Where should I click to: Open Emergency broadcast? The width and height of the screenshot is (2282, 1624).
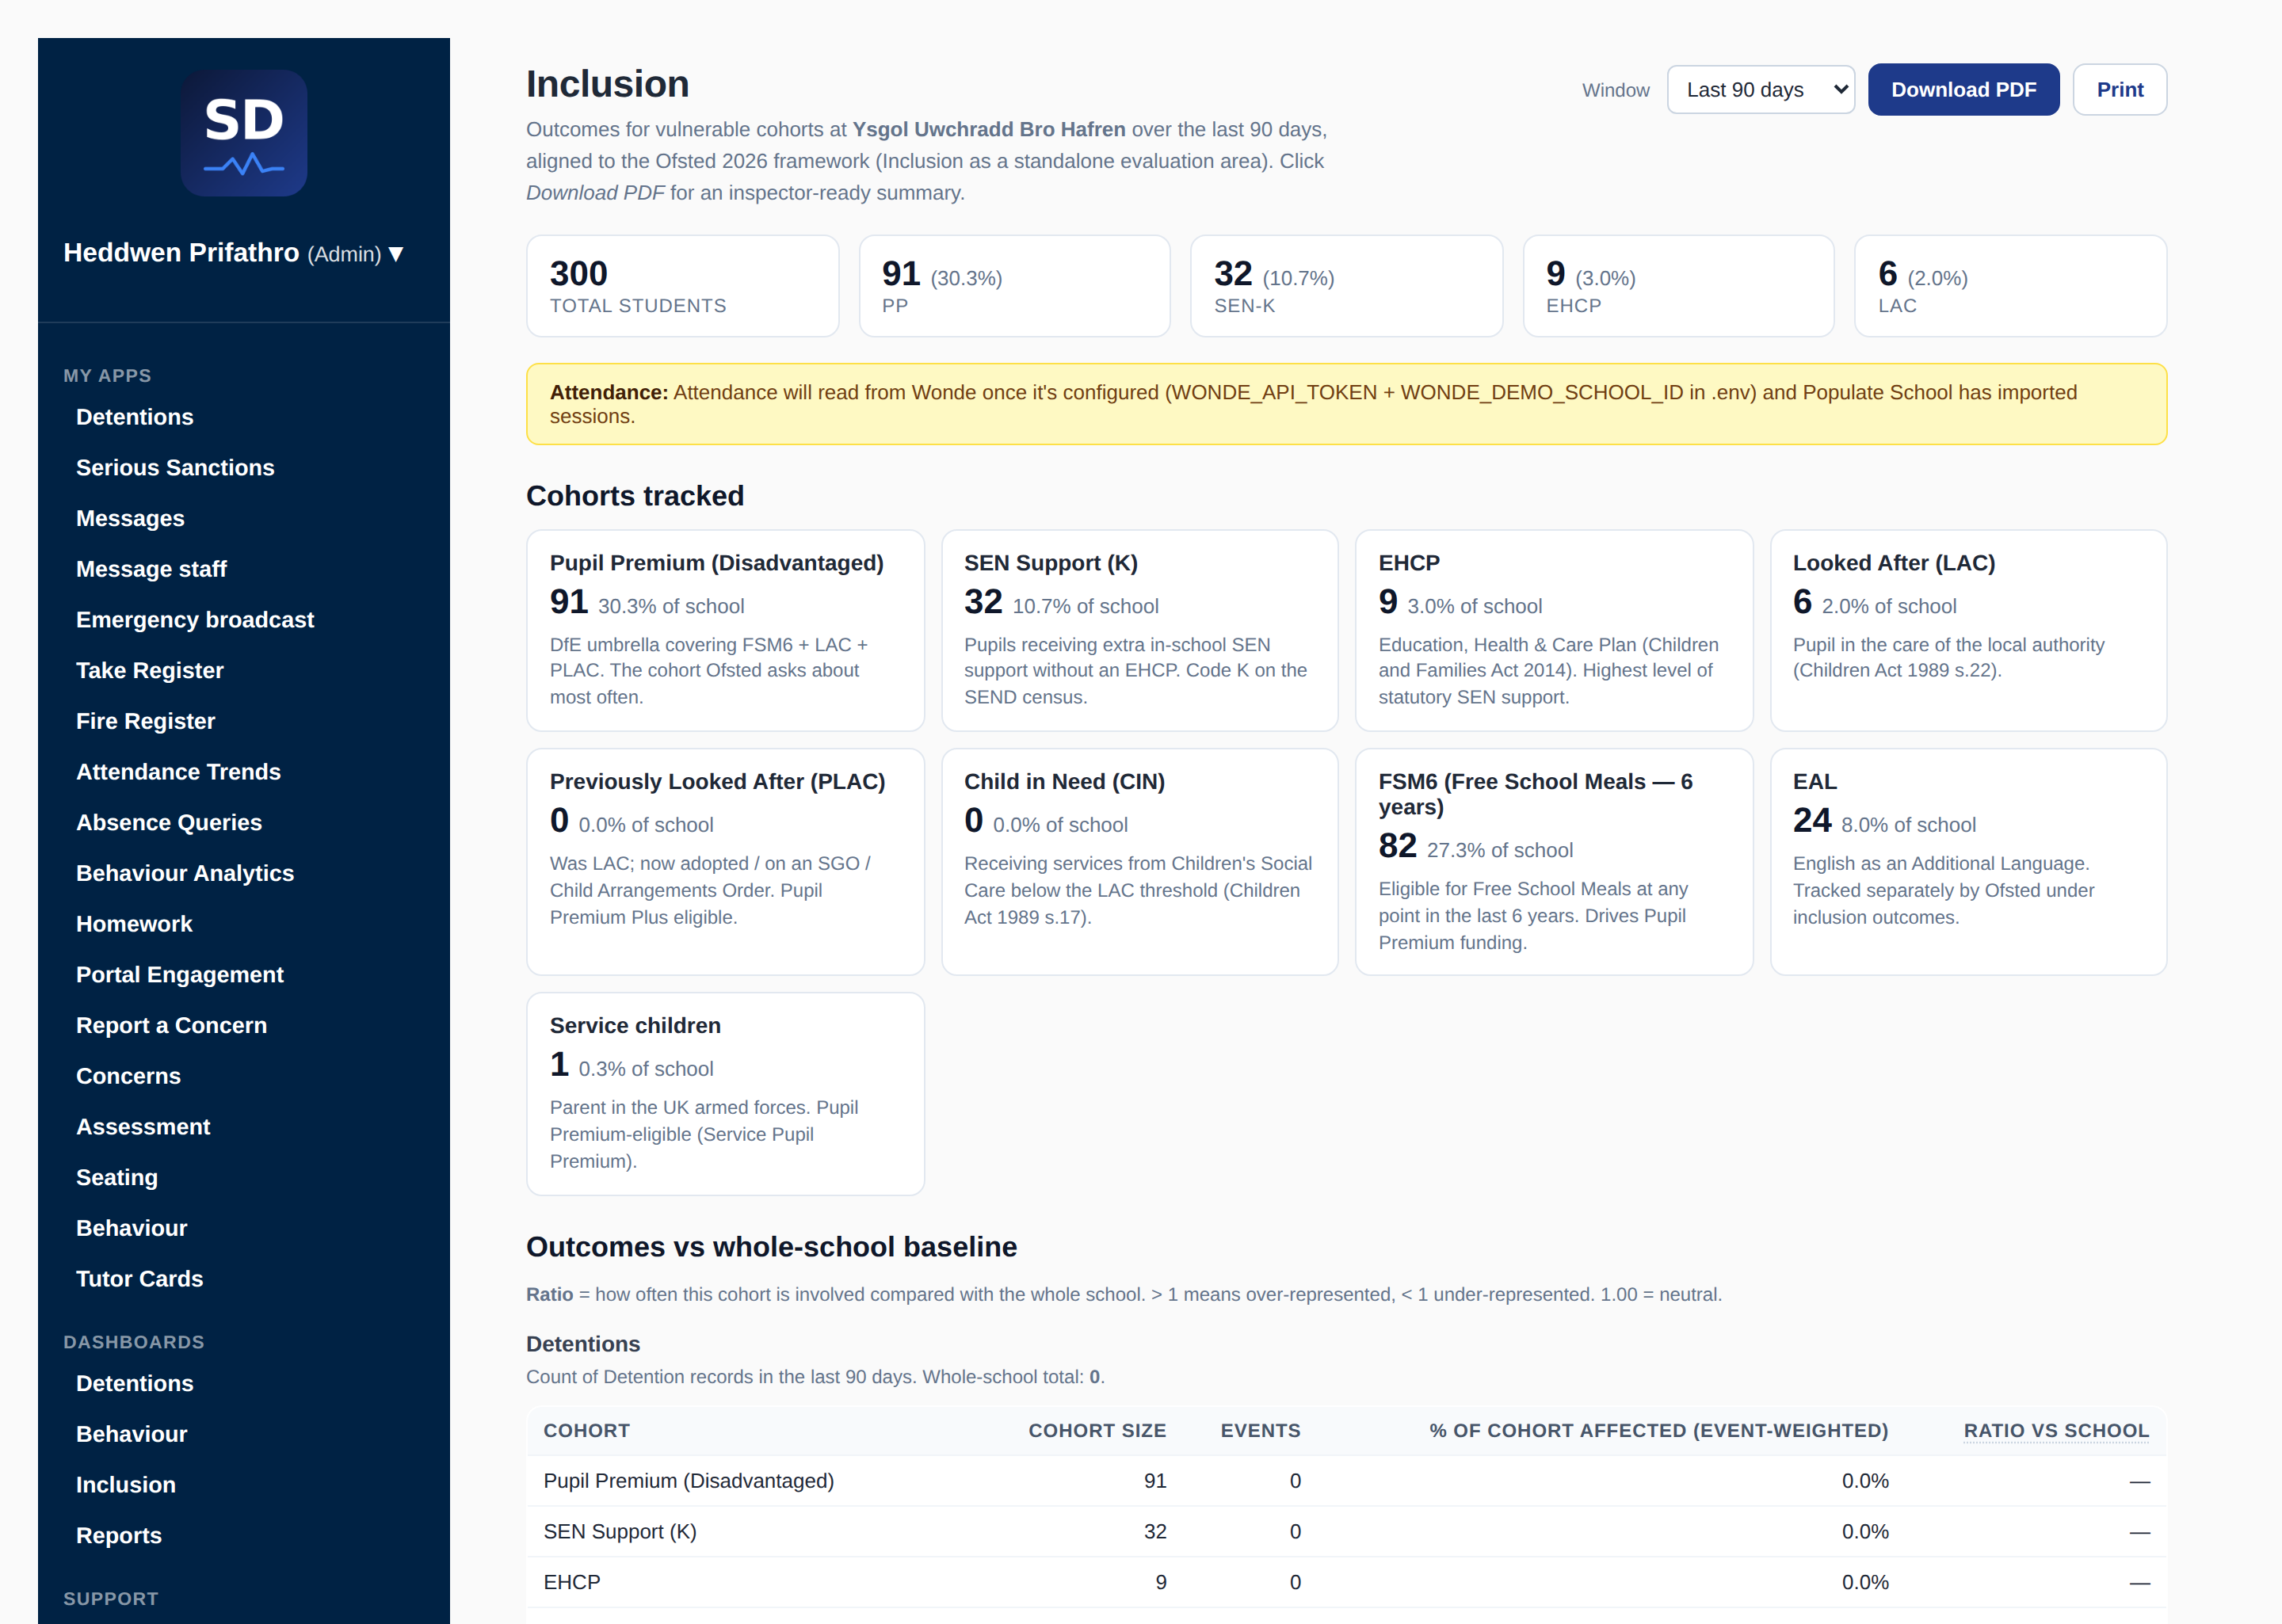click(195, 620)
